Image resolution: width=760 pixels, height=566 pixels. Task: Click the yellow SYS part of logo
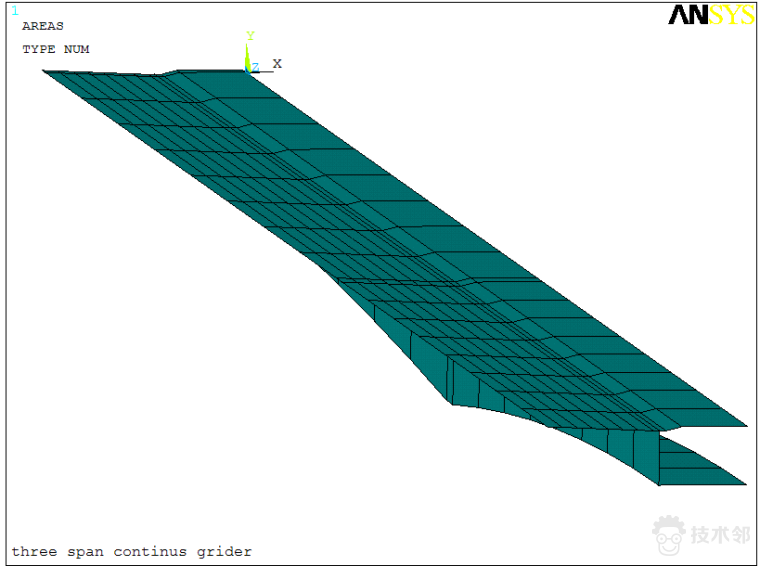click(732, 15)
